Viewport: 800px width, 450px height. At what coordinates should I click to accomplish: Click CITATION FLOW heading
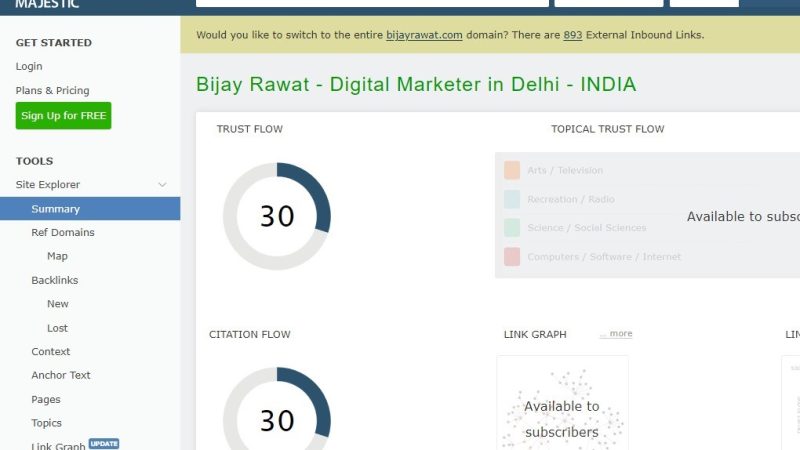tap(249, 335)
